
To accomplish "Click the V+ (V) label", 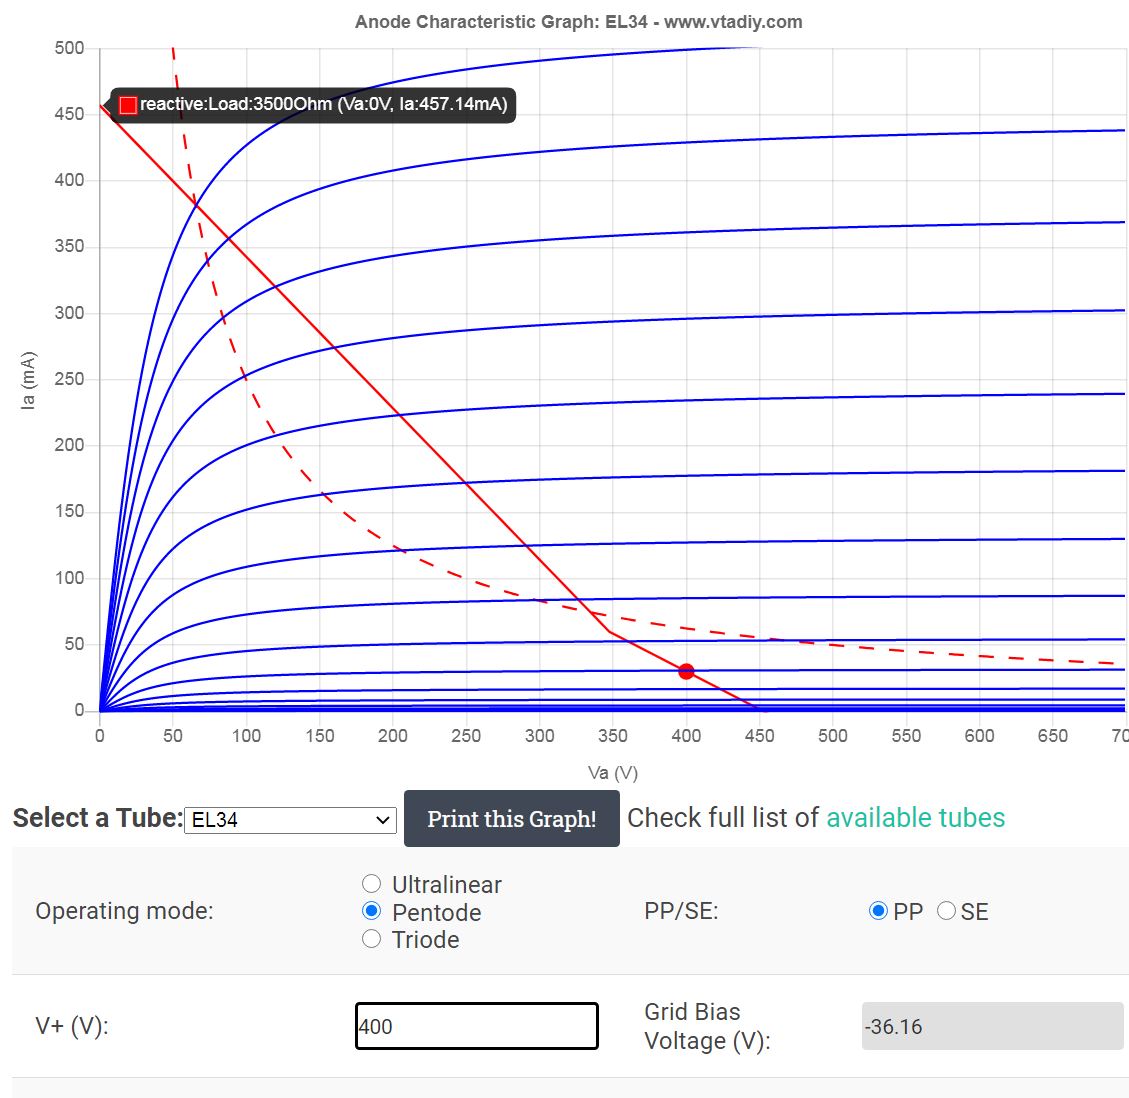I will 71,1025.
